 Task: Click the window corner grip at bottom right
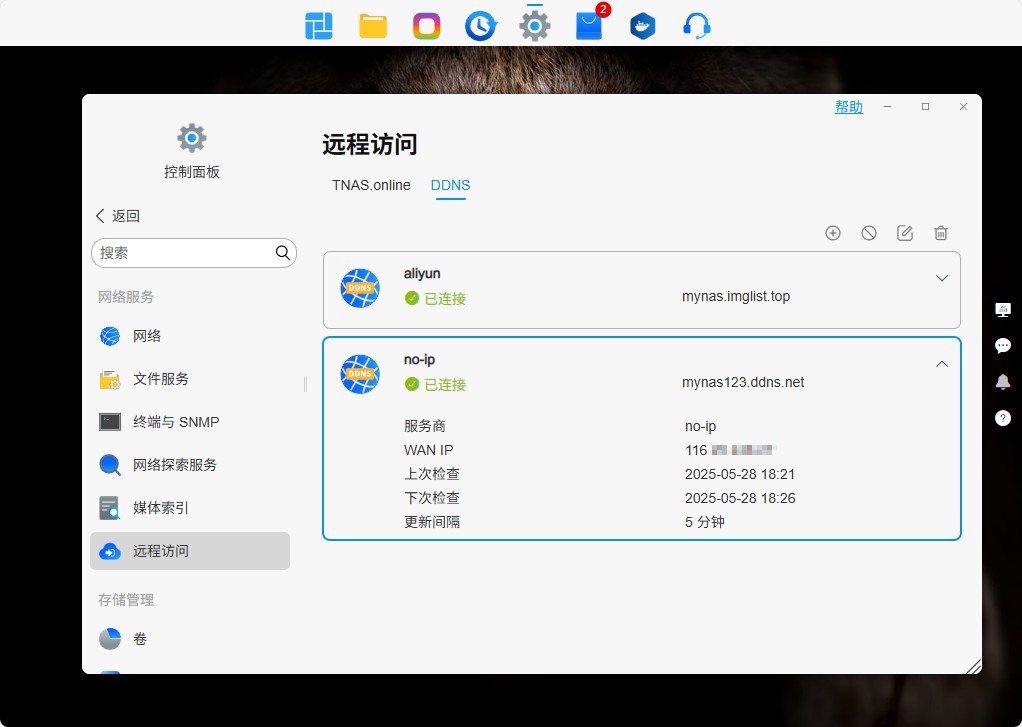[x=973, y=666]
